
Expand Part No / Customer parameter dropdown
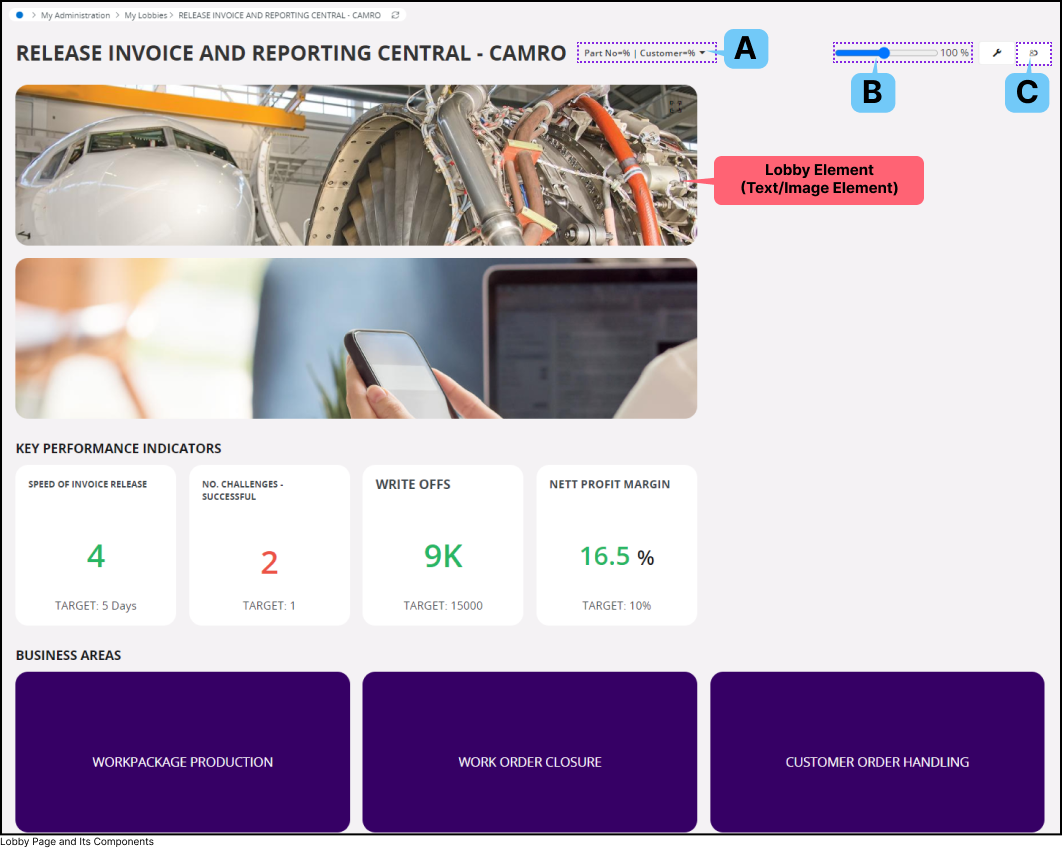pos(645,53)
